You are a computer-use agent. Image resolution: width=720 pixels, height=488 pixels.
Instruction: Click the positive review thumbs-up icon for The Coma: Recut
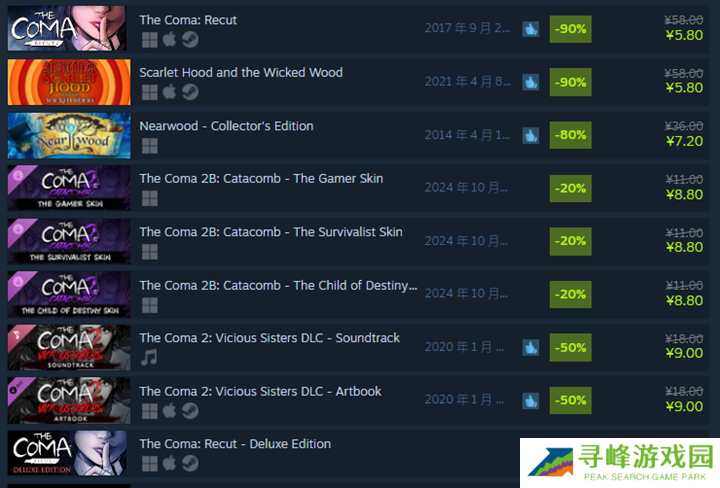point(530,29)
